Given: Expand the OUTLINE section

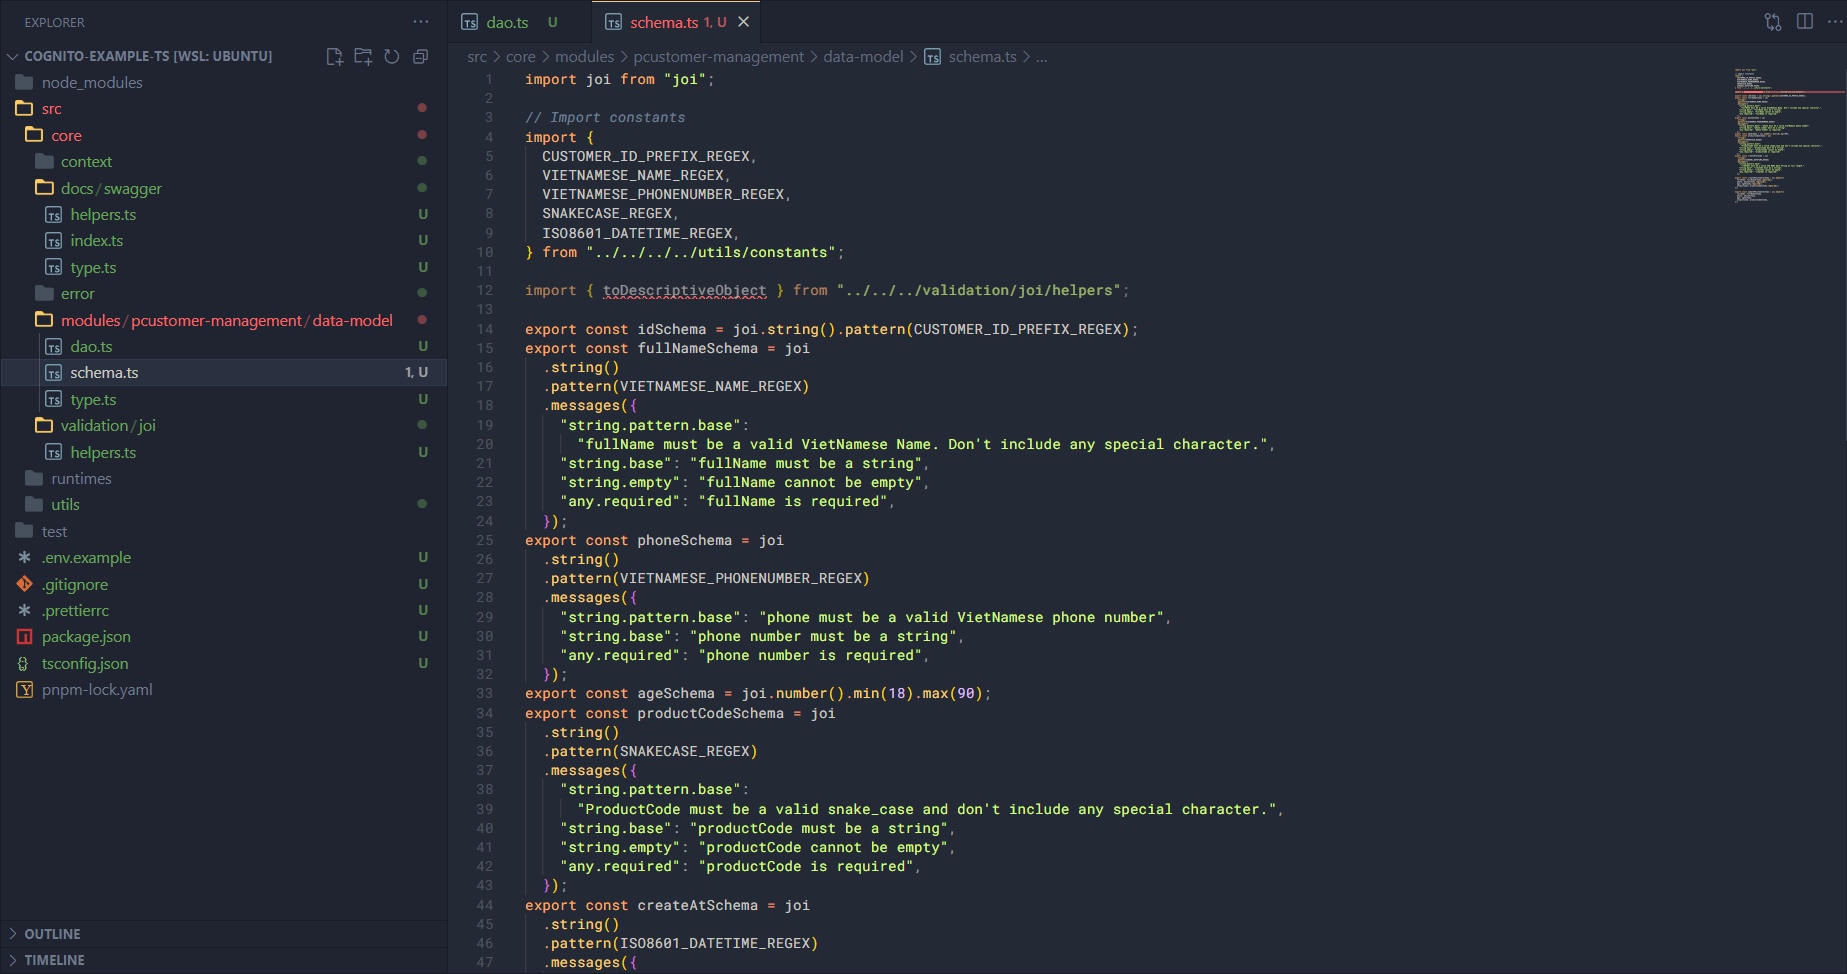Looking at the screenshot, I should [x=52, y=934].
